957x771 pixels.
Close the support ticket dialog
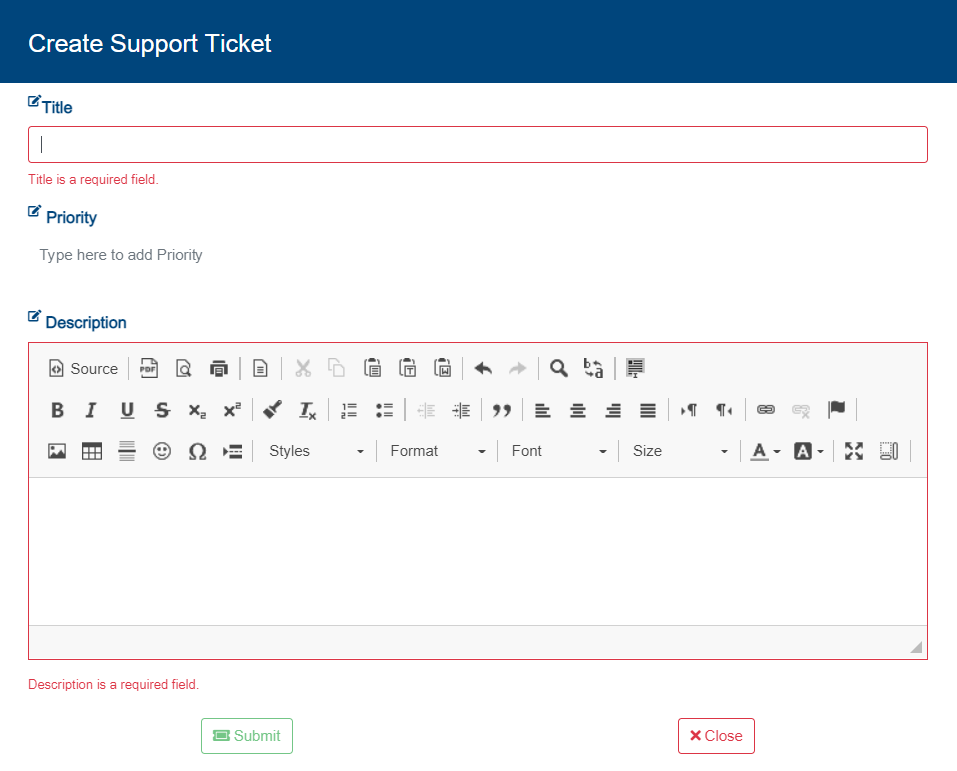(x=717, y=736)
